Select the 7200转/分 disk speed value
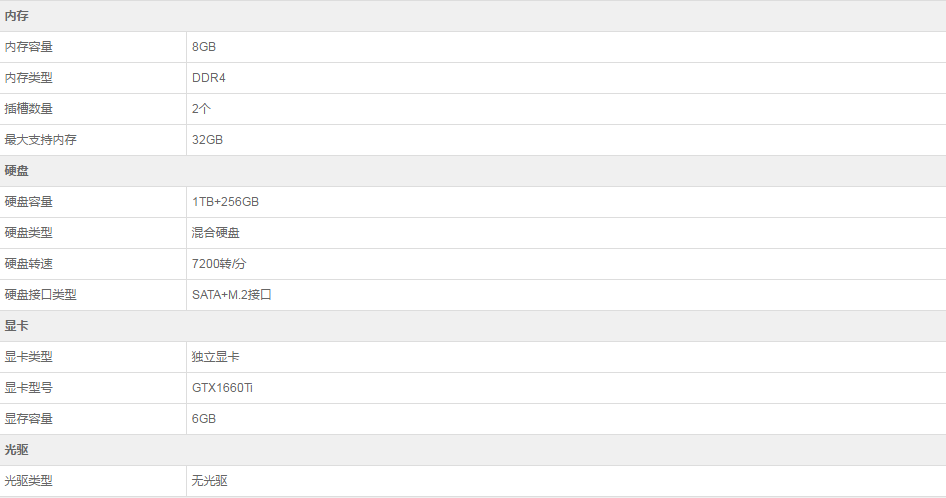 (x=219, y=264)
